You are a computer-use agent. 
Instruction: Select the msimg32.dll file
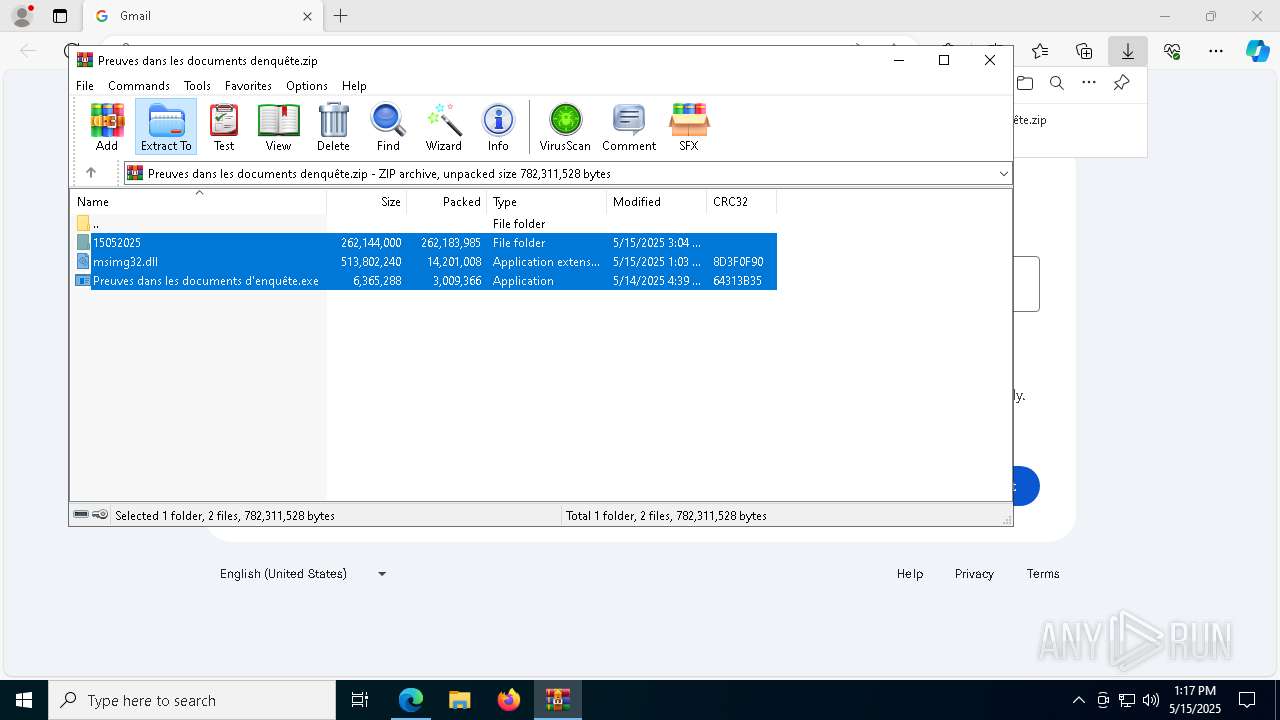(x=425, y=262)
